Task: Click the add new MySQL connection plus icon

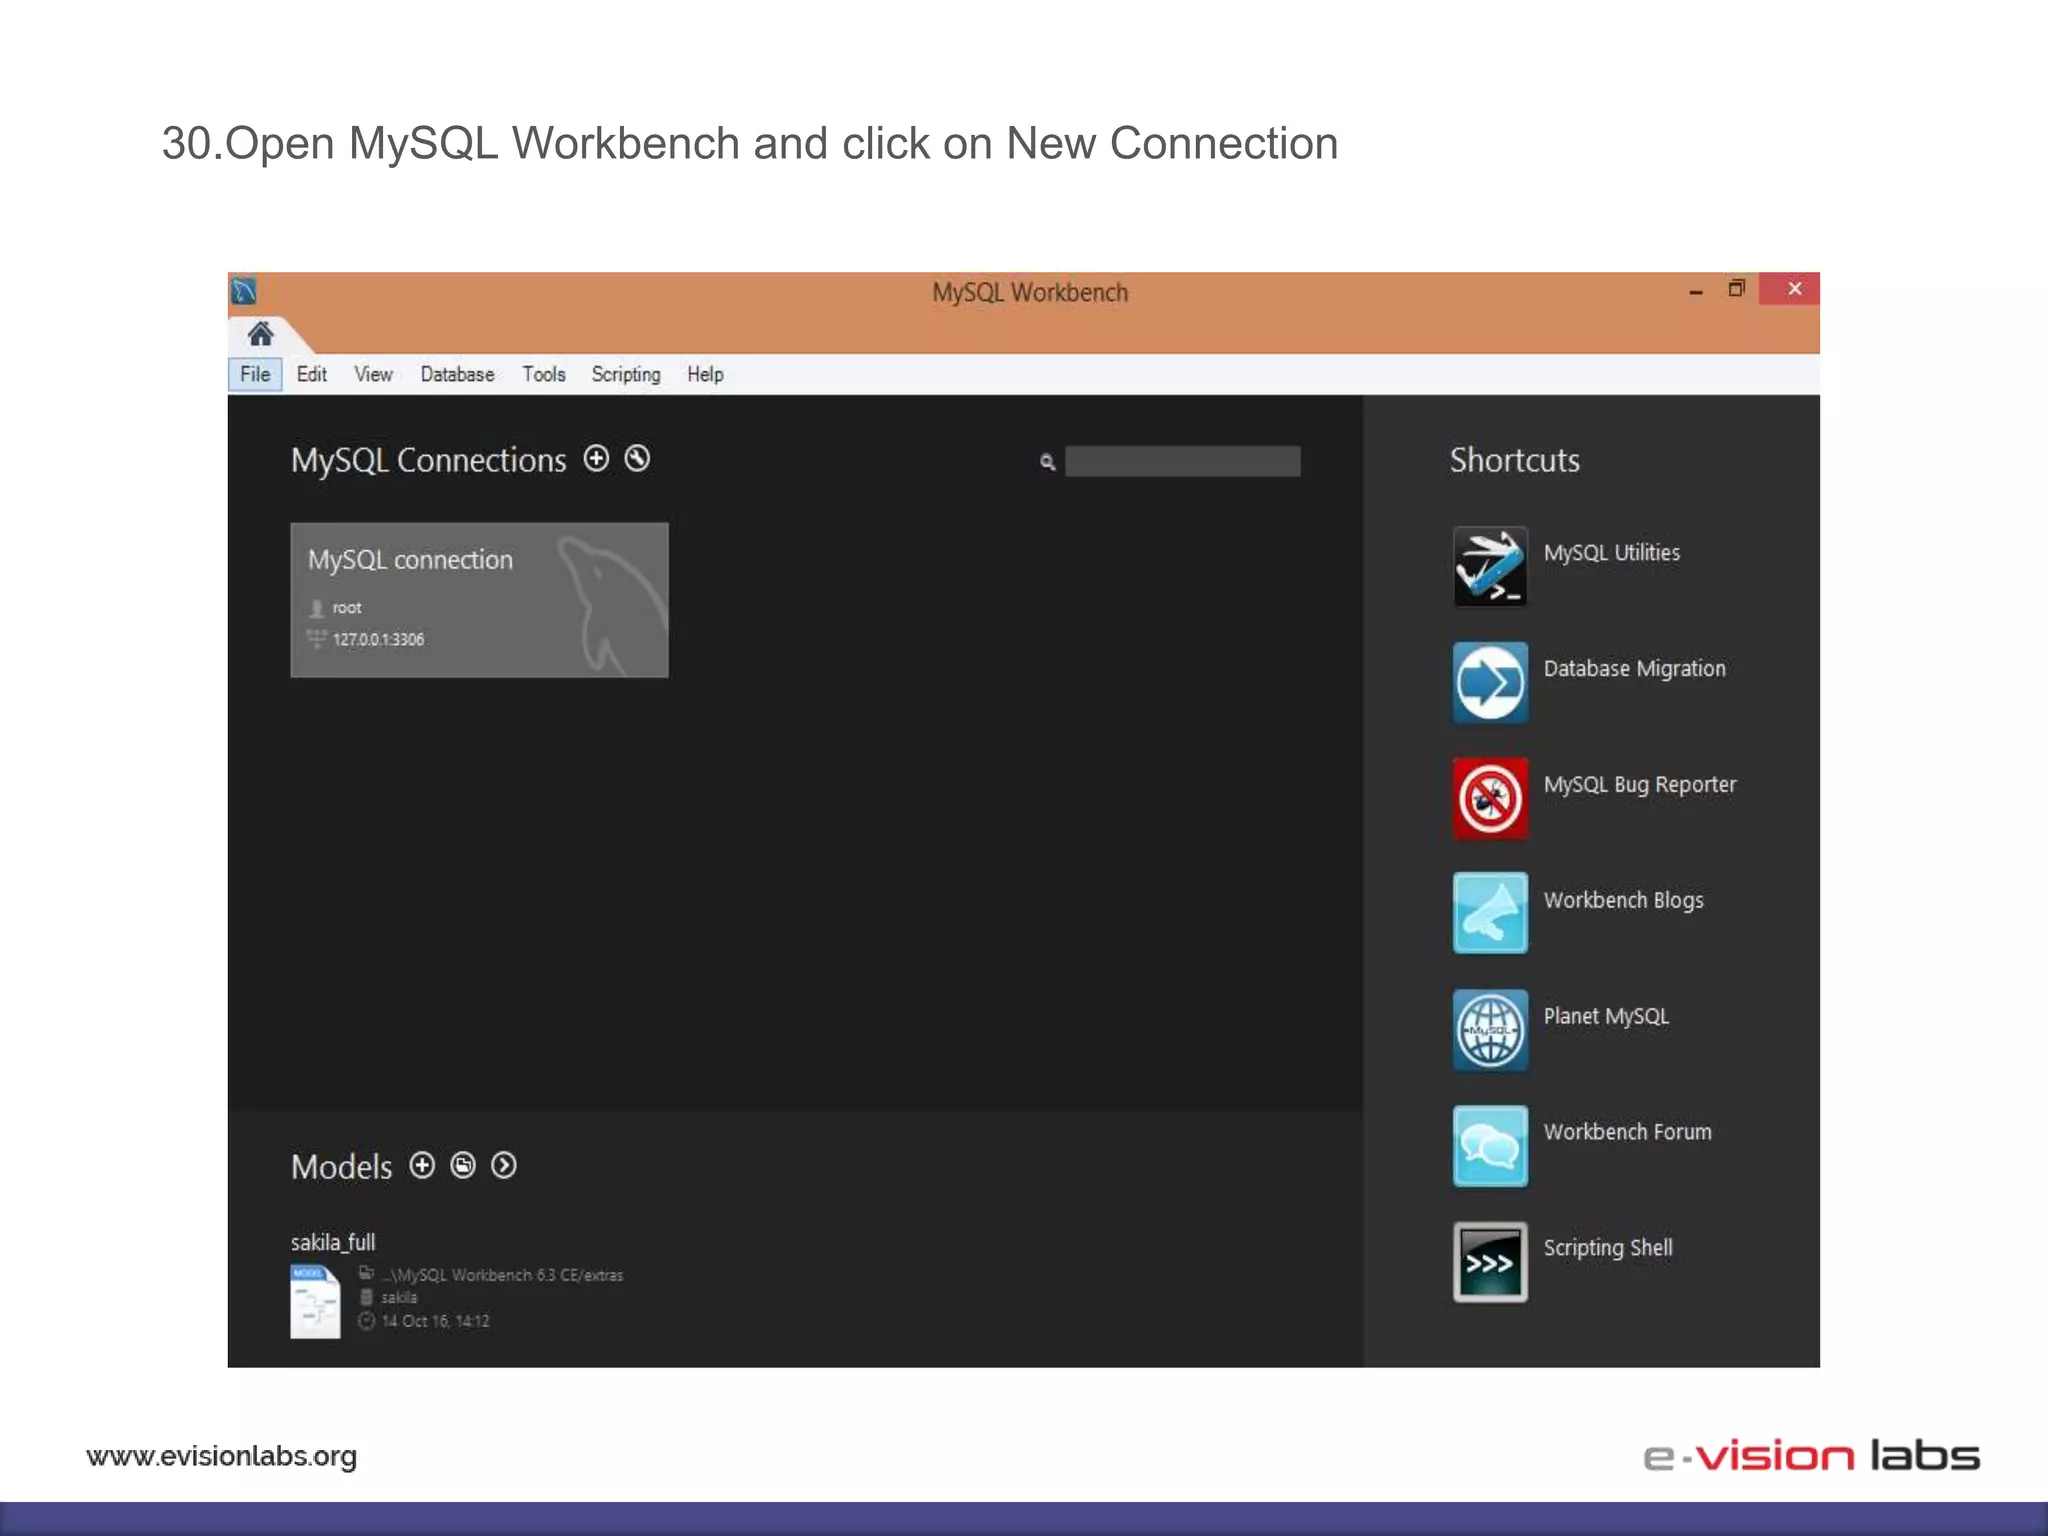Action: click(x=596, y=459)
